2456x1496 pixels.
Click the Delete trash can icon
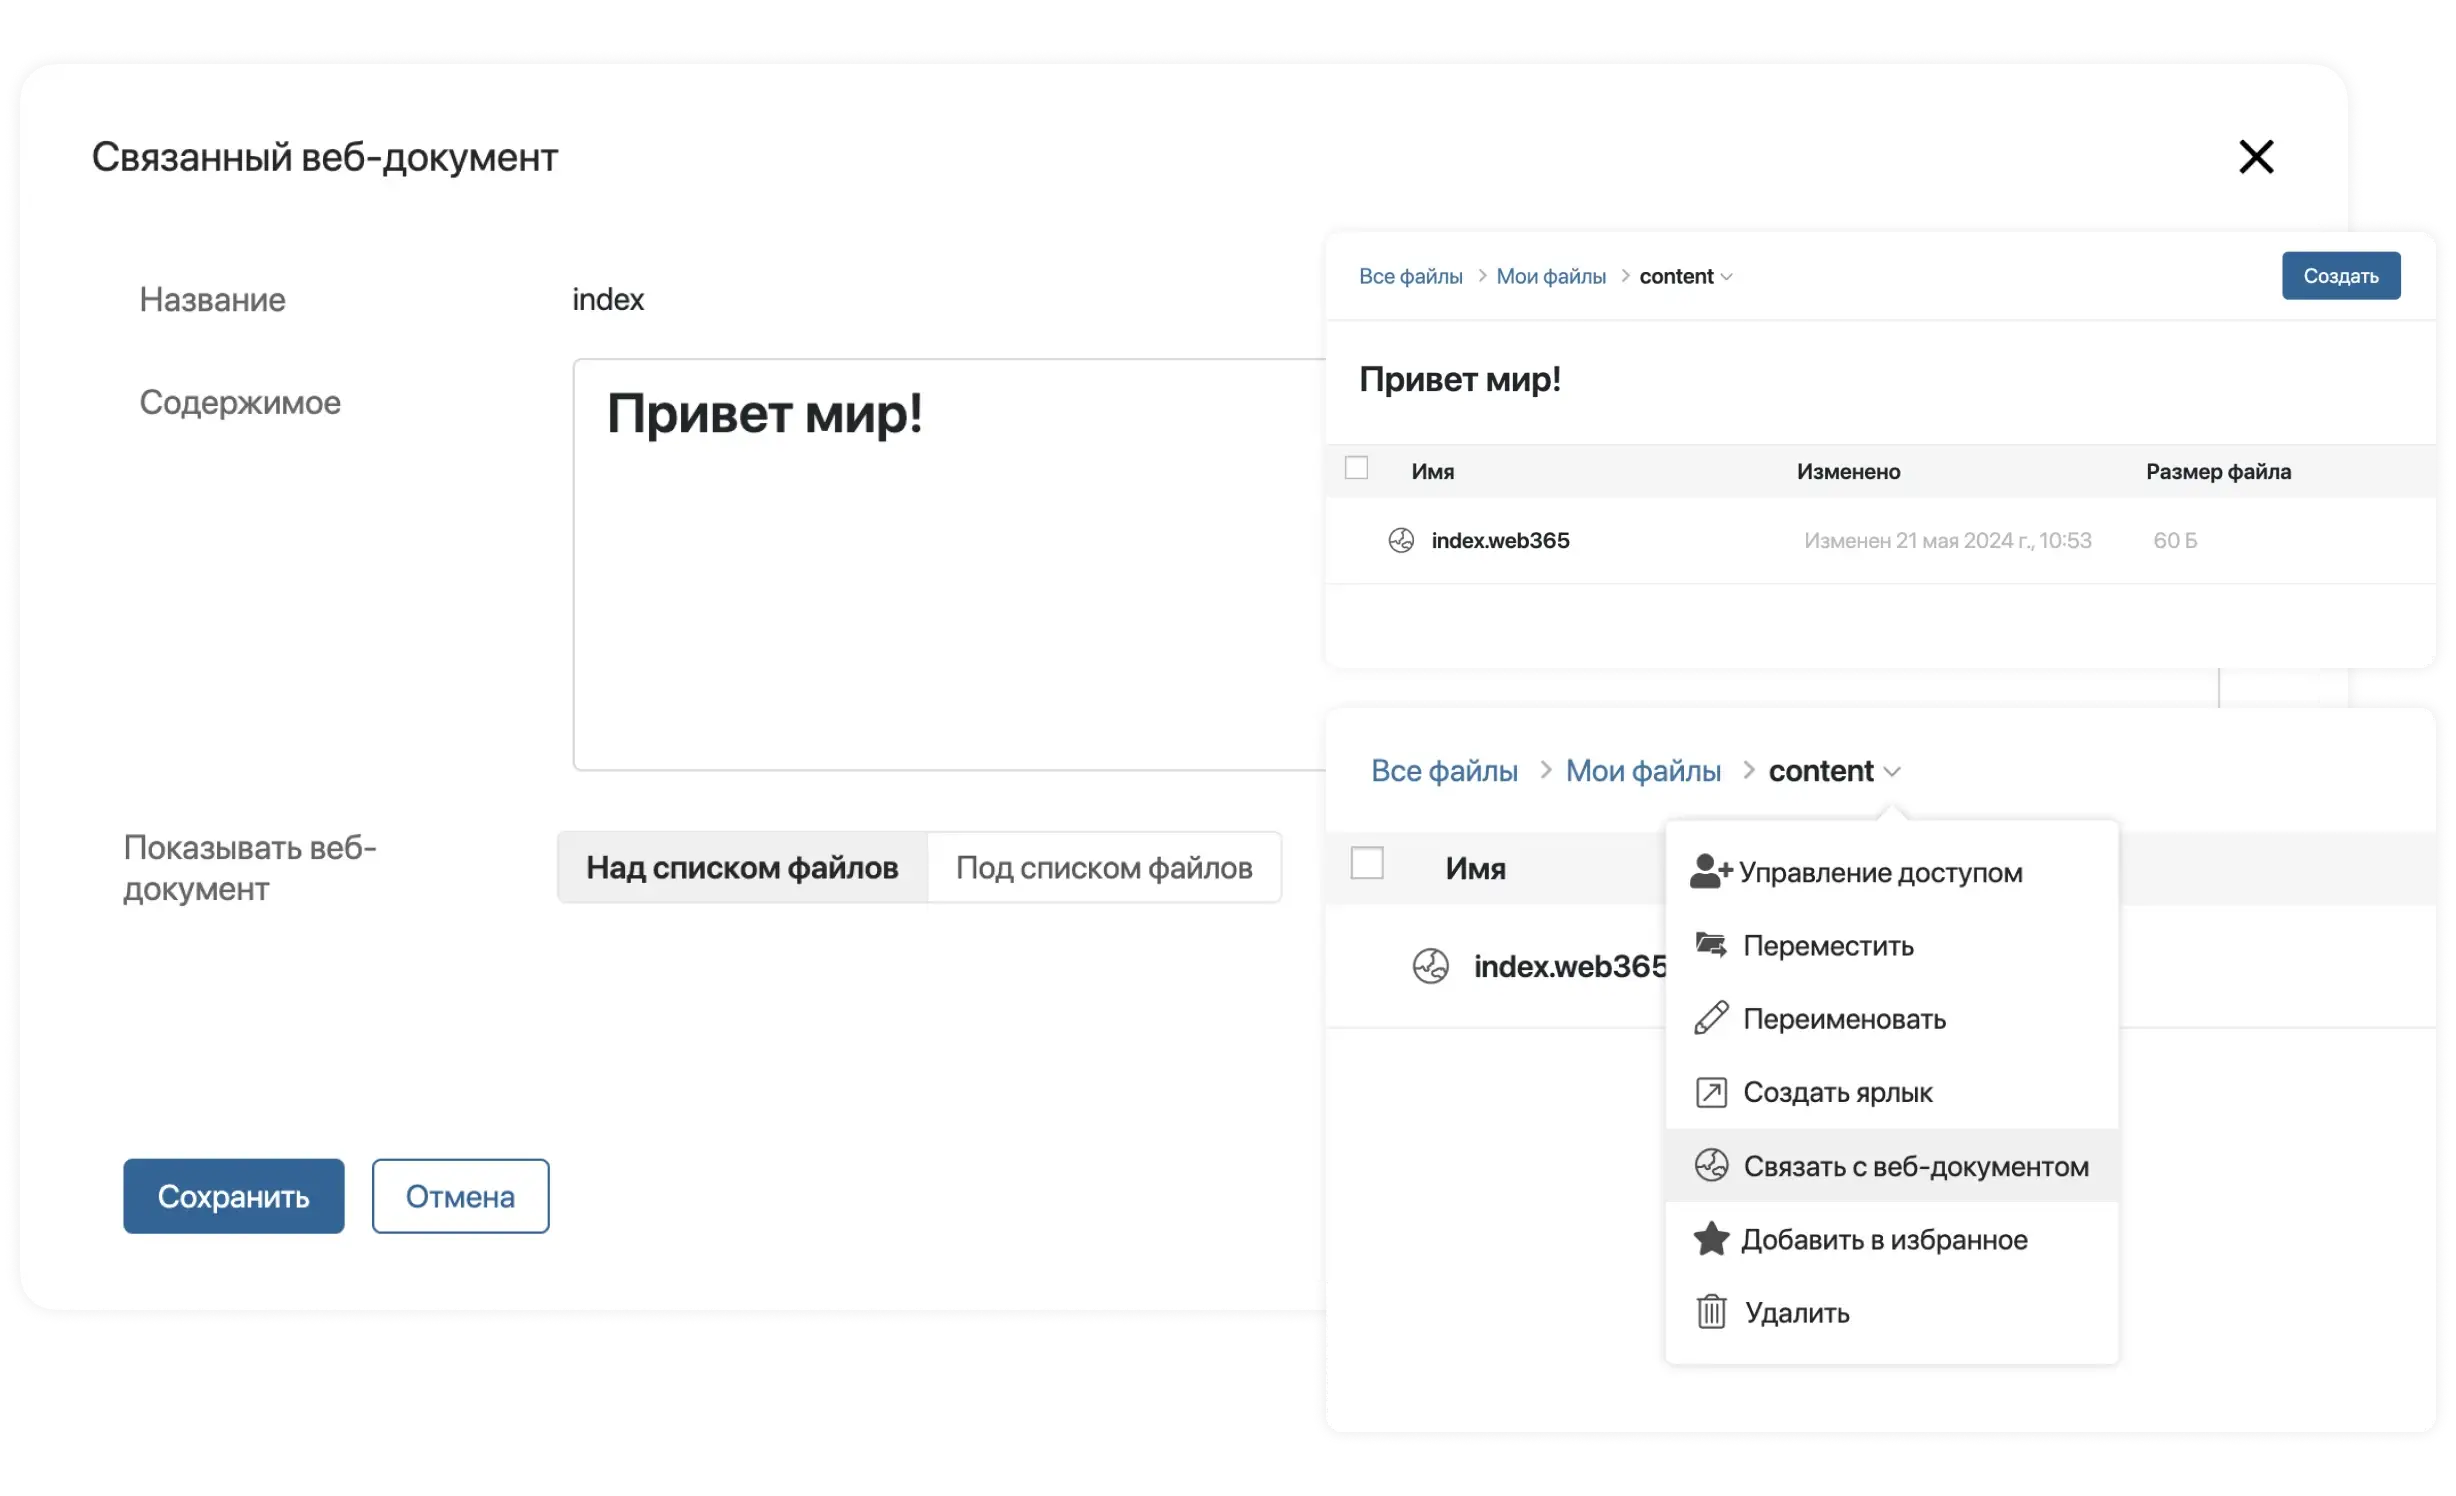click(1711, 1312)
